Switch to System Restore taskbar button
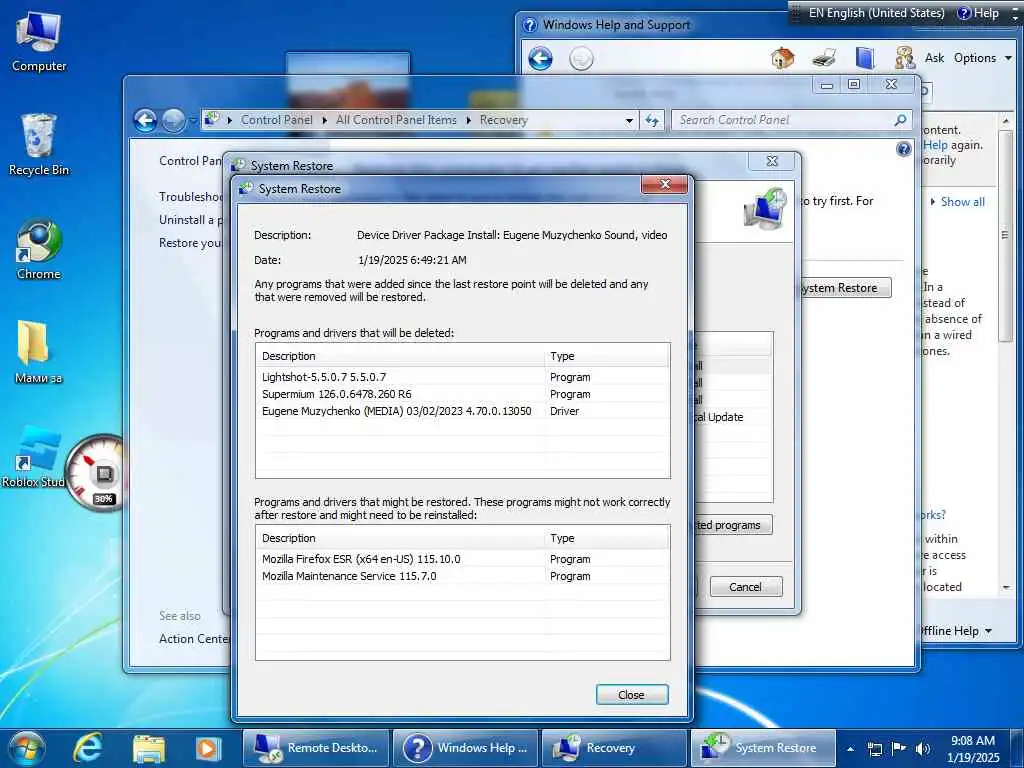Image resolution: width=1024 pixels, height=768 pixels. (763, 748)
